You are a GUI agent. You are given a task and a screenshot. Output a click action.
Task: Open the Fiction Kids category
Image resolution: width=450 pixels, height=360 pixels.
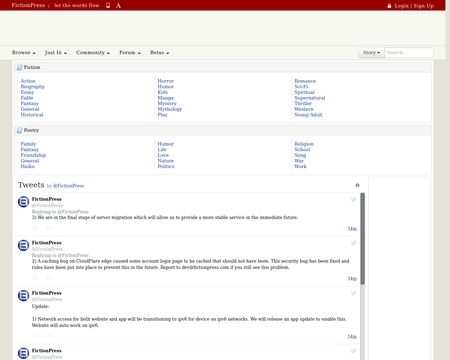pos(163,92)
